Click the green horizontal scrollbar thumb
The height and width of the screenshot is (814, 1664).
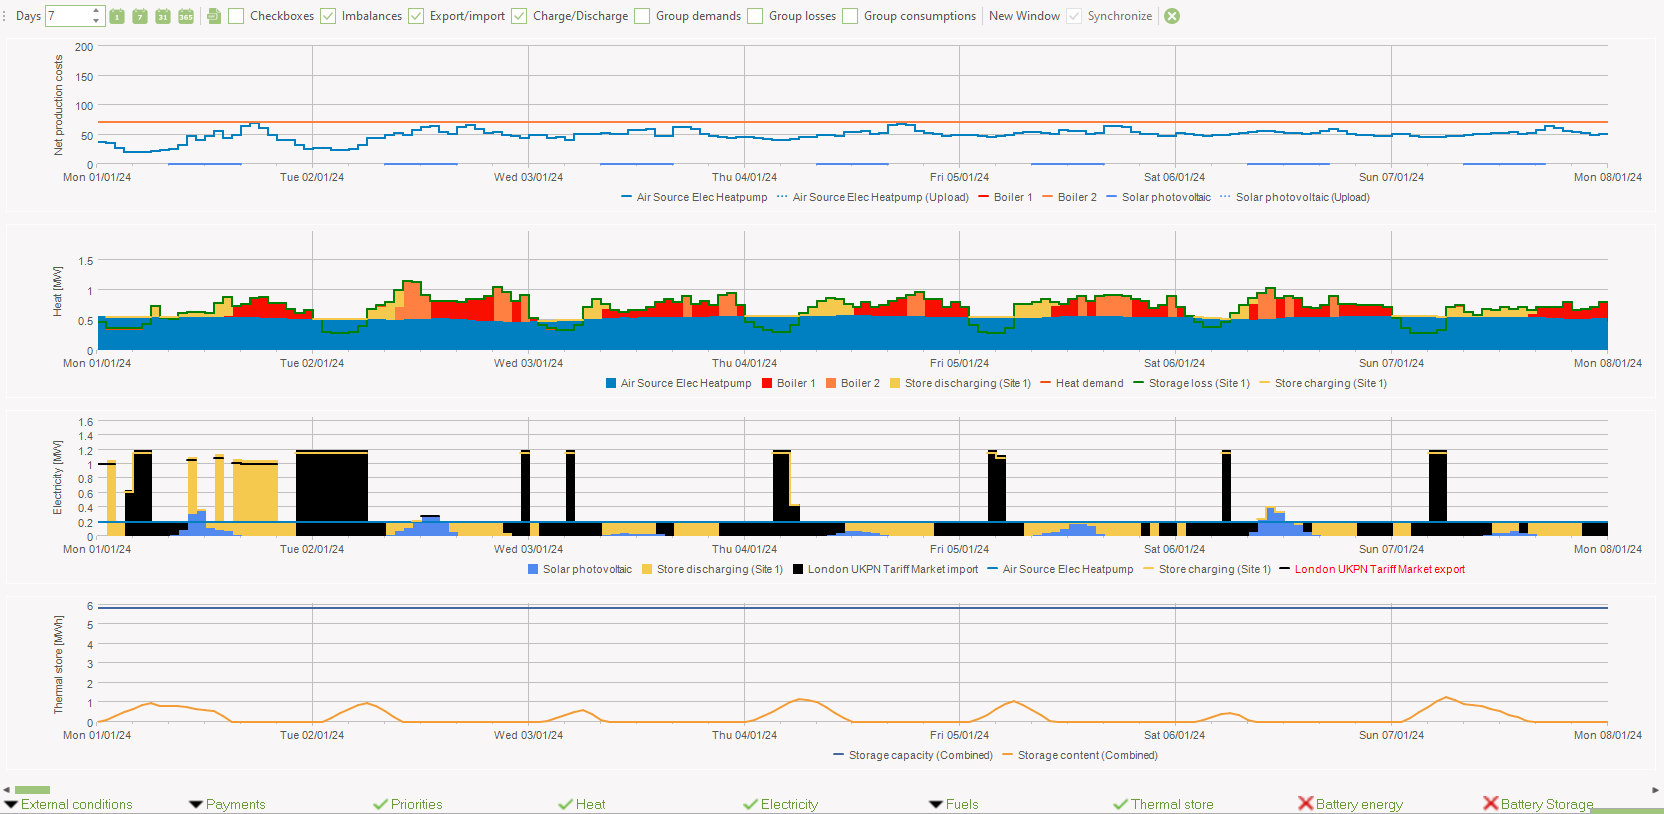pyautogui.click(x=32, y=790)
